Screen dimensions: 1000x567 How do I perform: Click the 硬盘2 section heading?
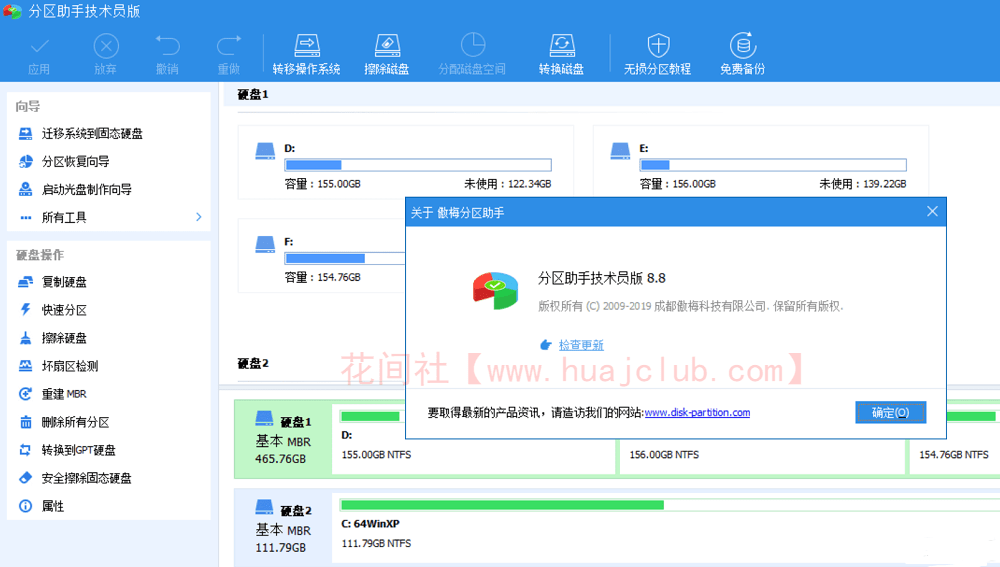(x=253, y=364)
